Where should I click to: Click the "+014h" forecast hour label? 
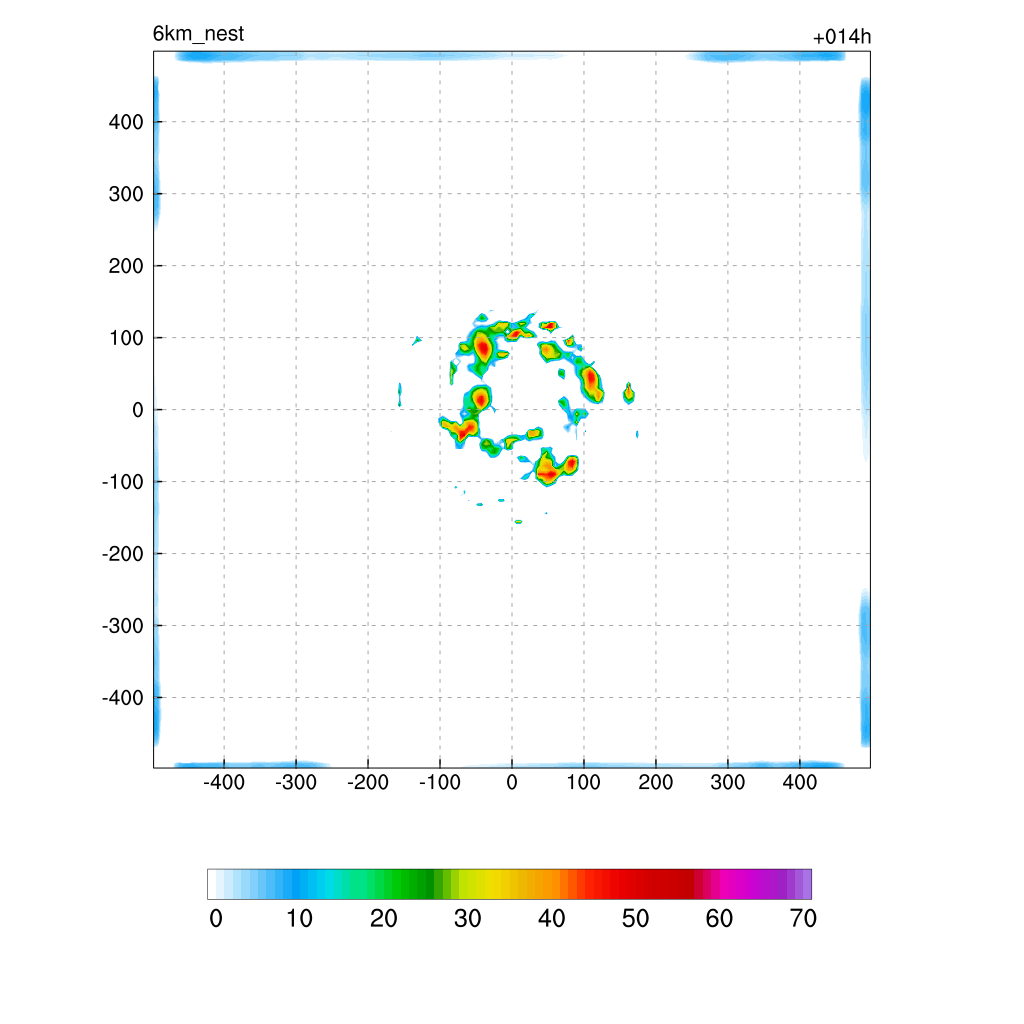pos(842,37)
